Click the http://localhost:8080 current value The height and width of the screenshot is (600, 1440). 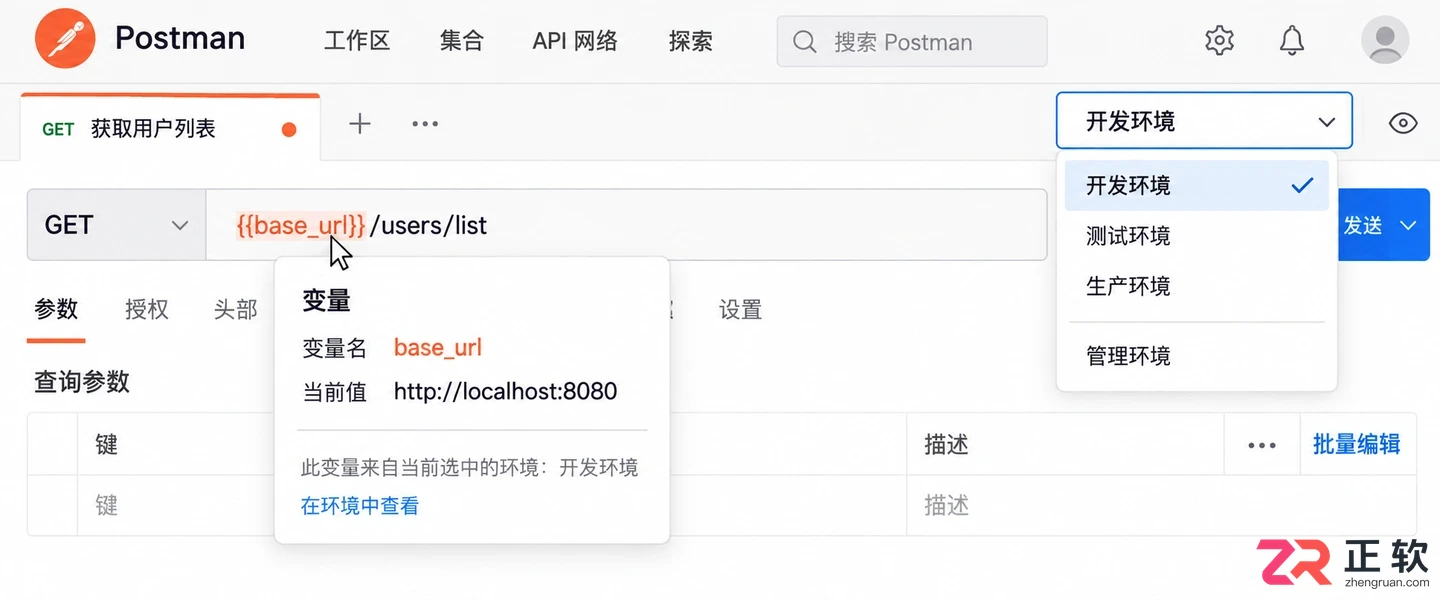click(x=505, y=391)
